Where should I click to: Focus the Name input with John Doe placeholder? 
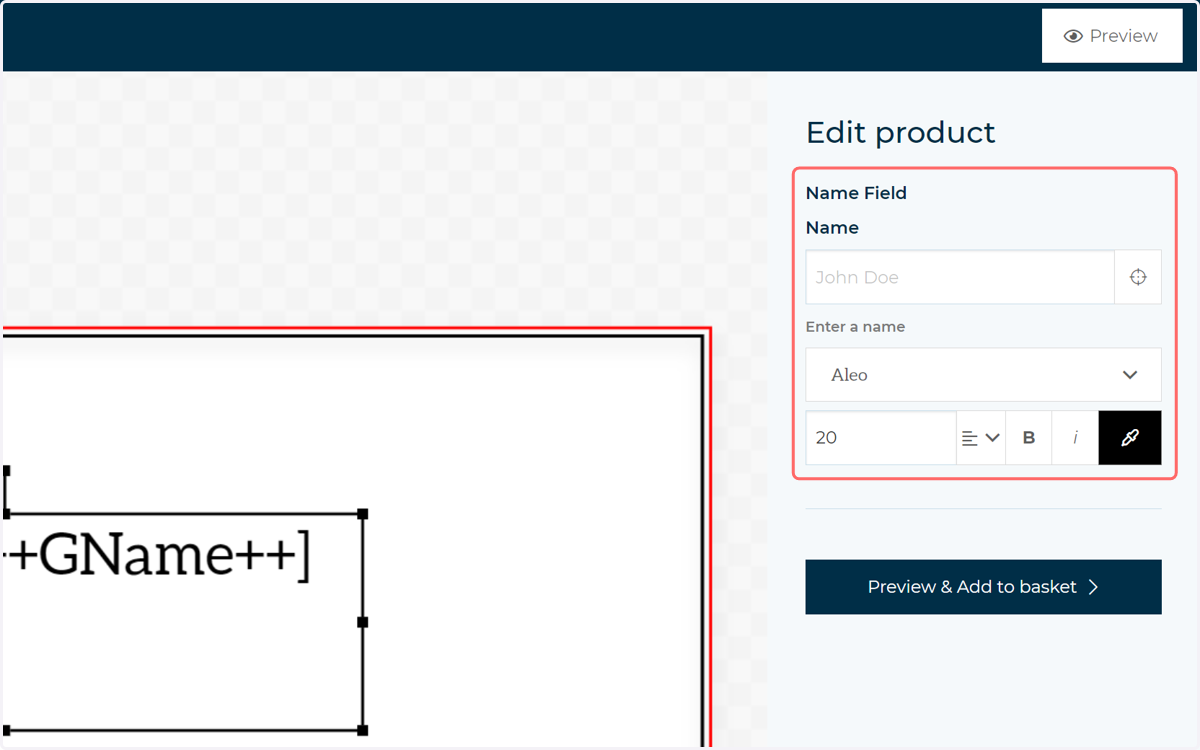[960, 277]
